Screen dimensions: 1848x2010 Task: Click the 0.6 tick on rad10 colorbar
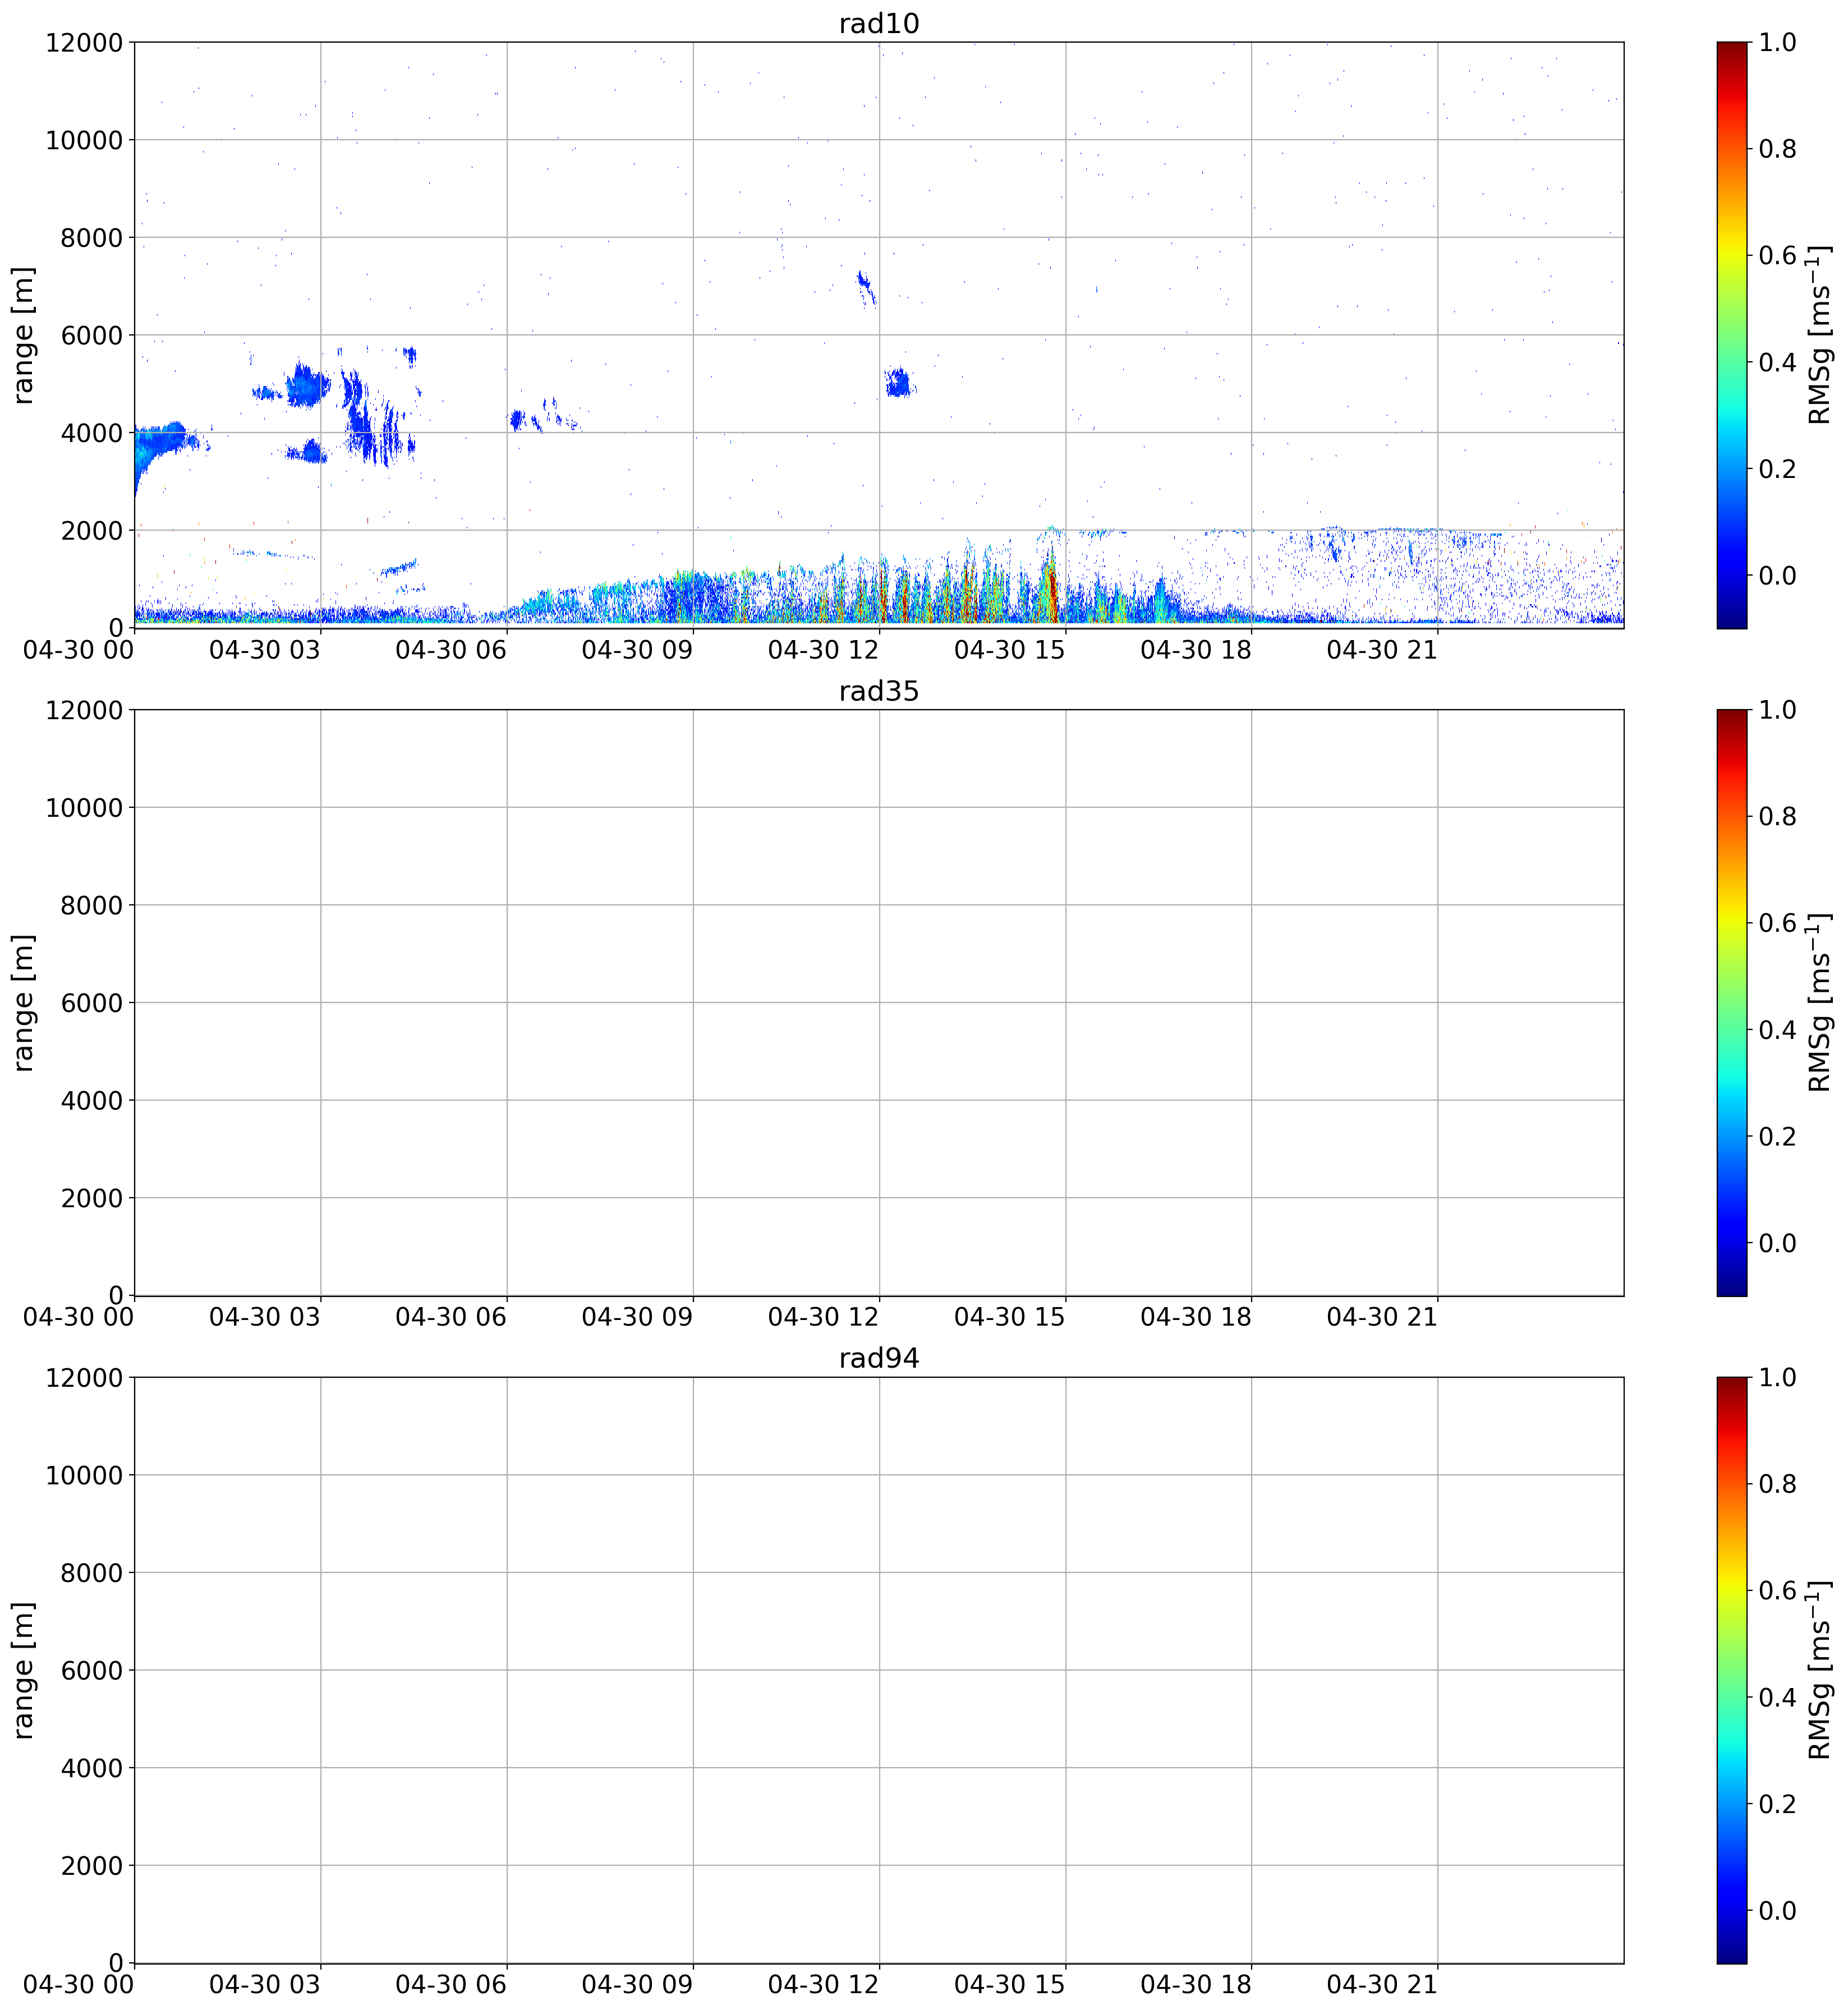(1777, 256)
